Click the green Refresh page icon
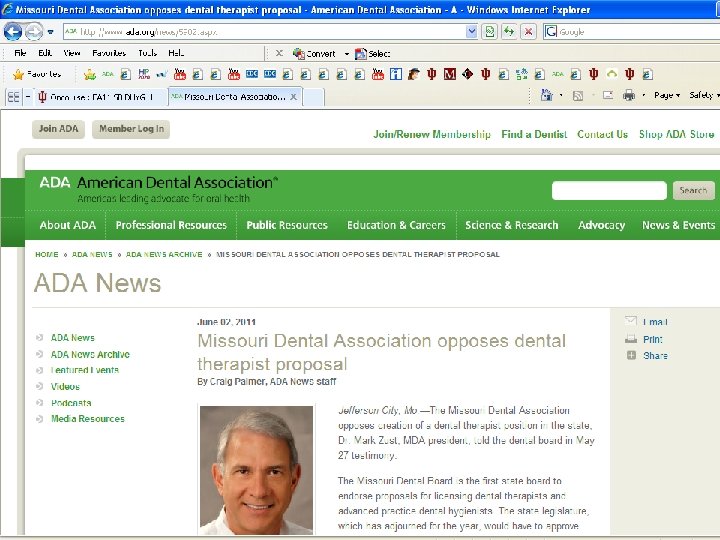Viewport: 720px width, 540px height. pos(509,32)
